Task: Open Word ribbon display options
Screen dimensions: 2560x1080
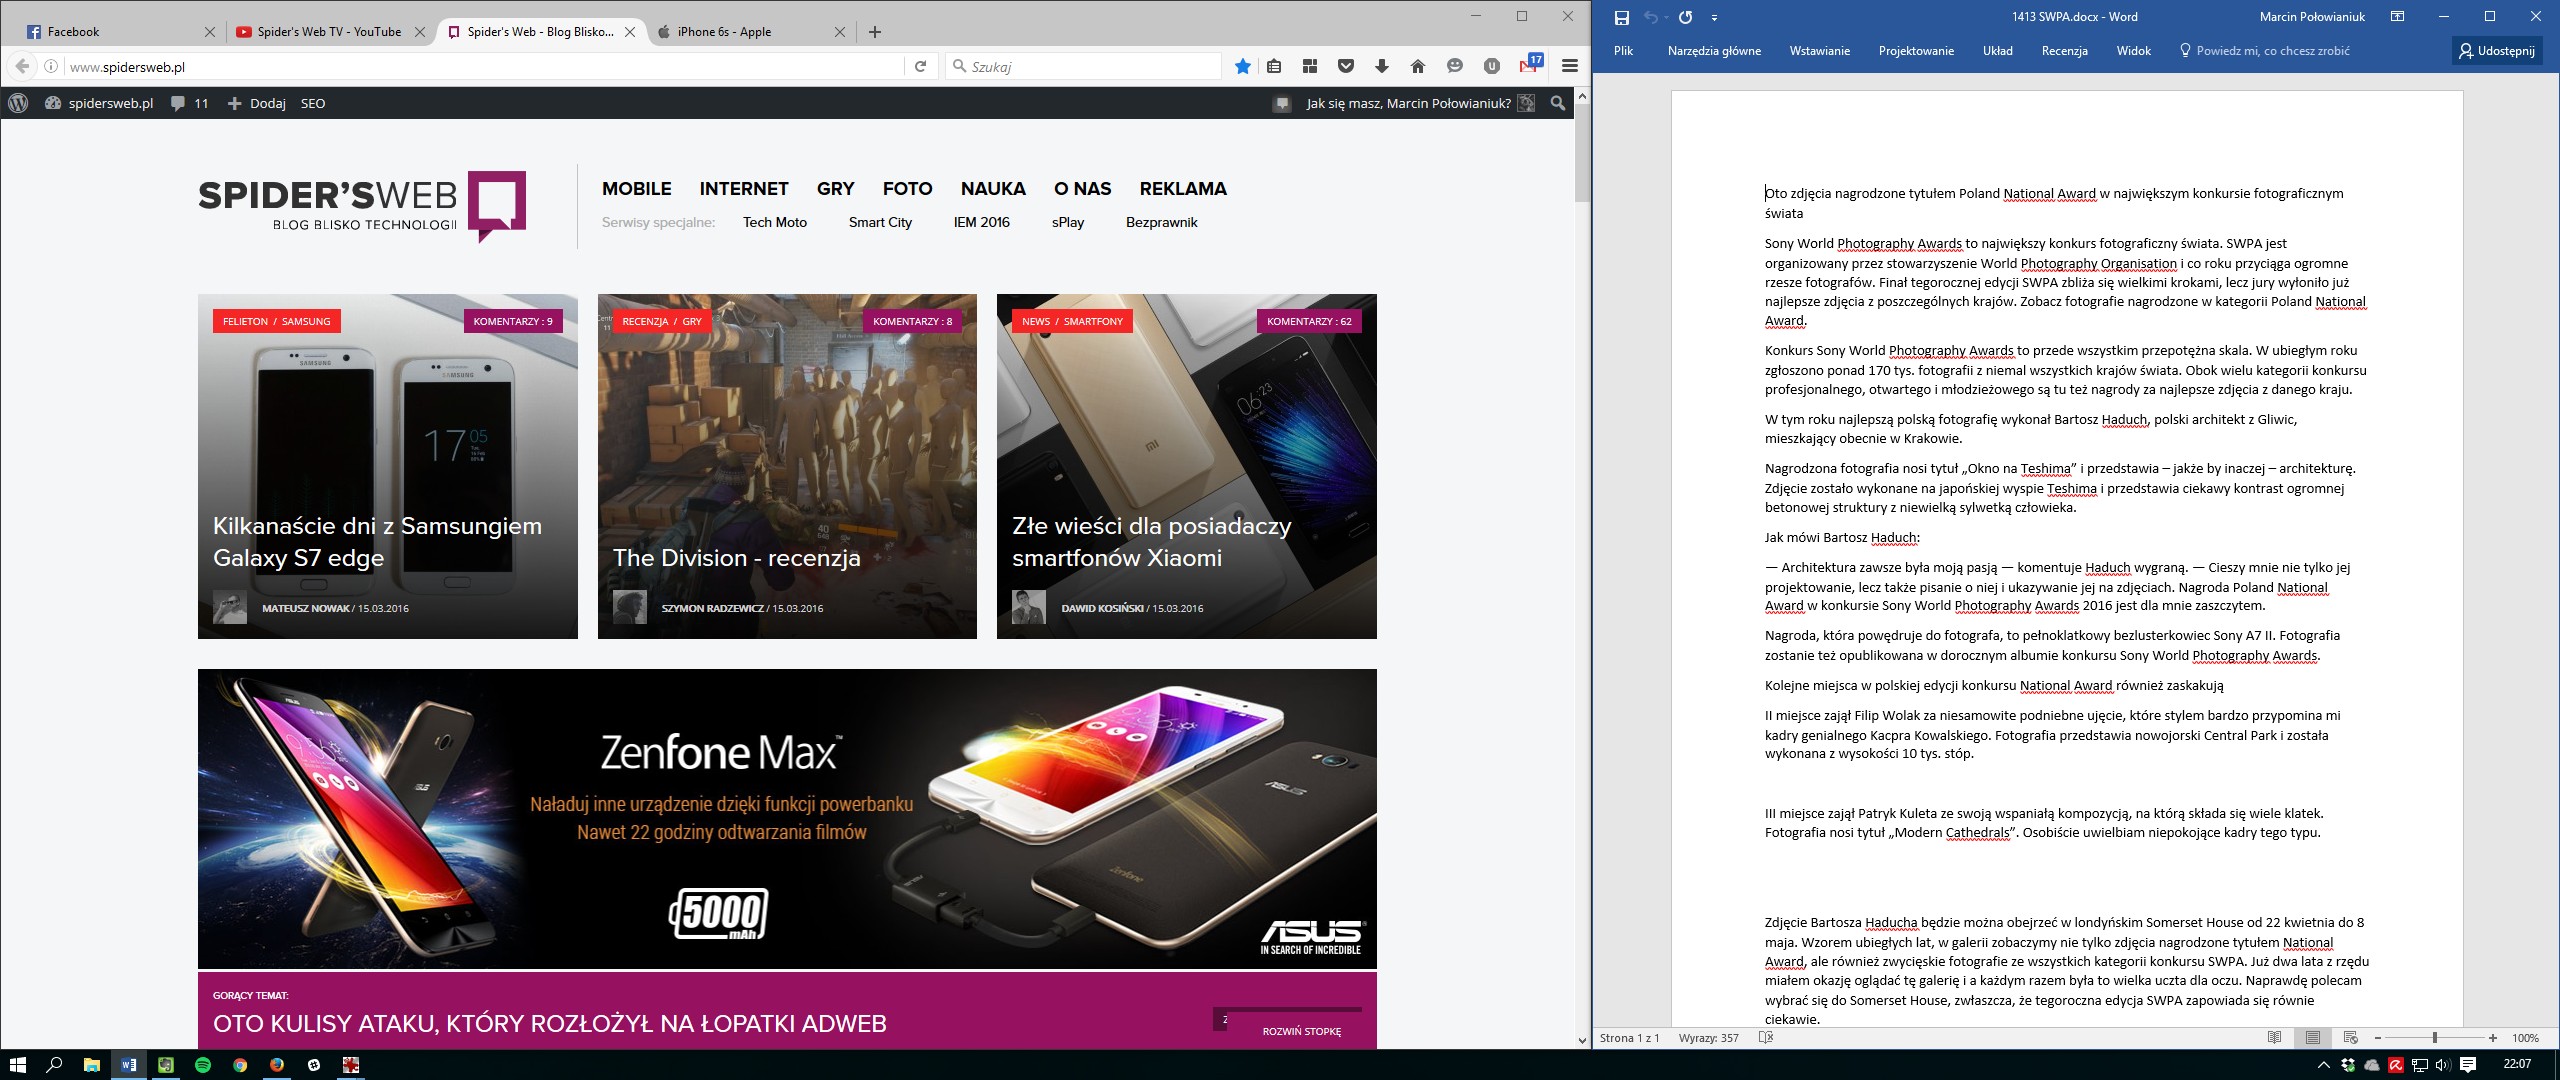Action: (2397, 16)
